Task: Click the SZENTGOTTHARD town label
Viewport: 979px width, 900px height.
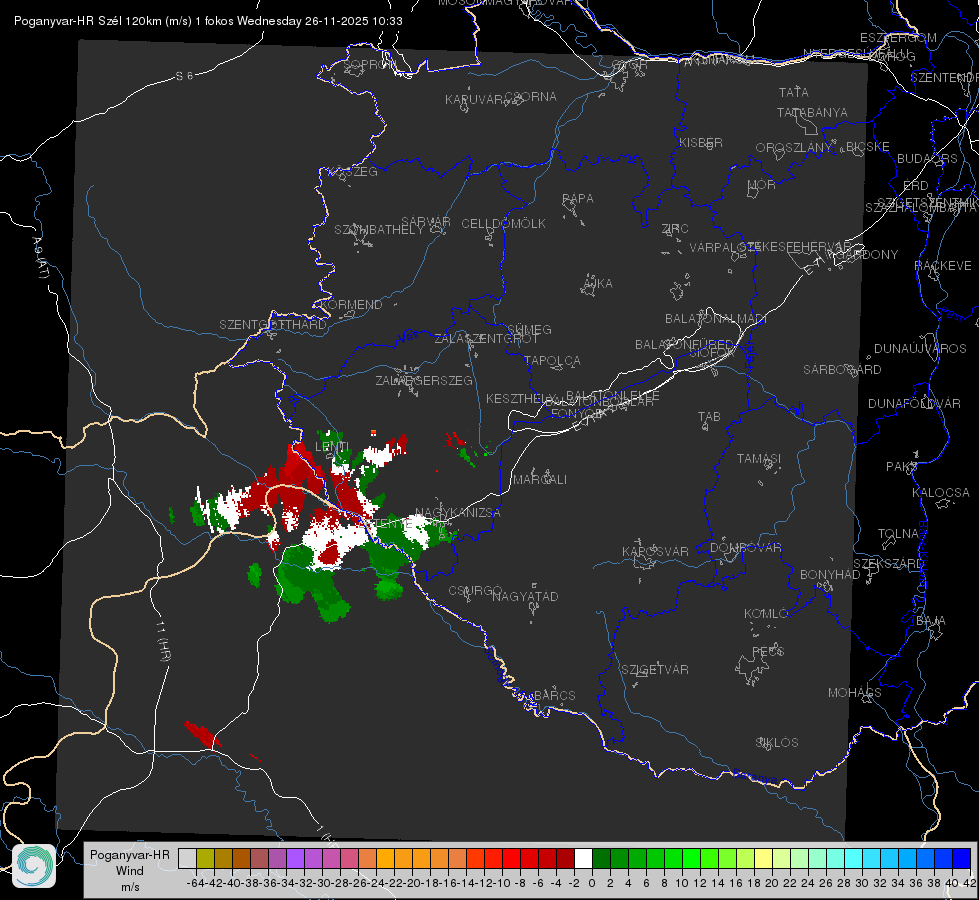Action: [273, 325]
